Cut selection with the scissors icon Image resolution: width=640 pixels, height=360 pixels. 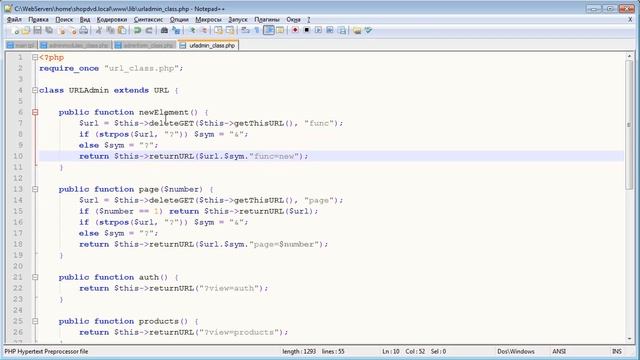pyautogui.click(x=98, y=30)
